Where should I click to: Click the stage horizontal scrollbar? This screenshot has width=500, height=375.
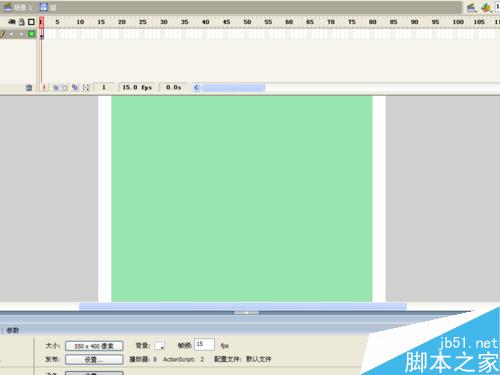[243, 306]
